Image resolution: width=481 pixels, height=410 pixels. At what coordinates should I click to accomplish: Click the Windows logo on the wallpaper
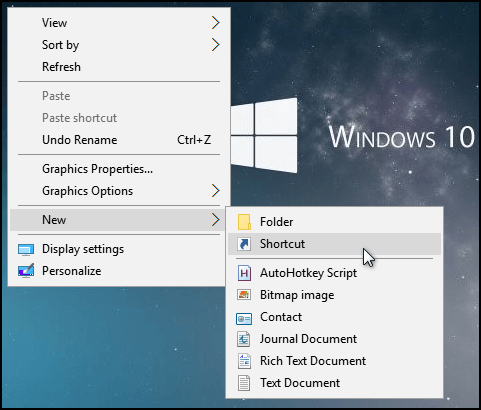(264, 135)
